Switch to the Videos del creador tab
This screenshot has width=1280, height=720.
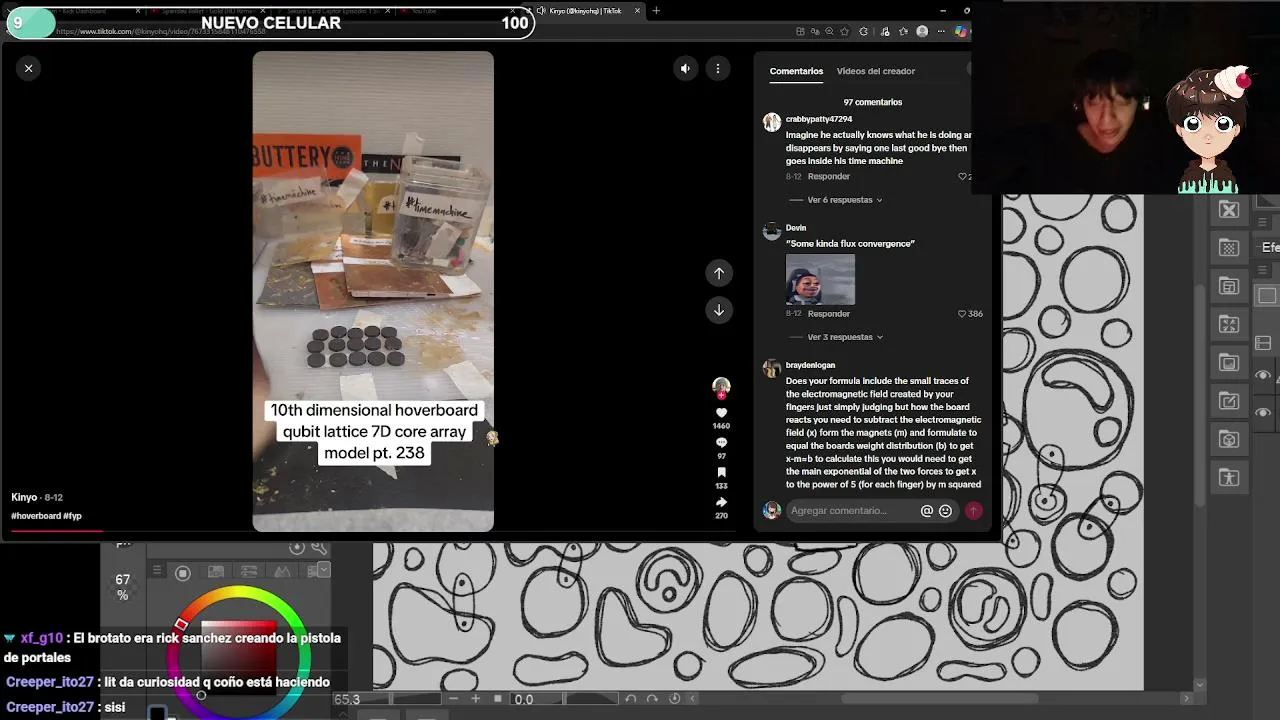click(876, 71)
